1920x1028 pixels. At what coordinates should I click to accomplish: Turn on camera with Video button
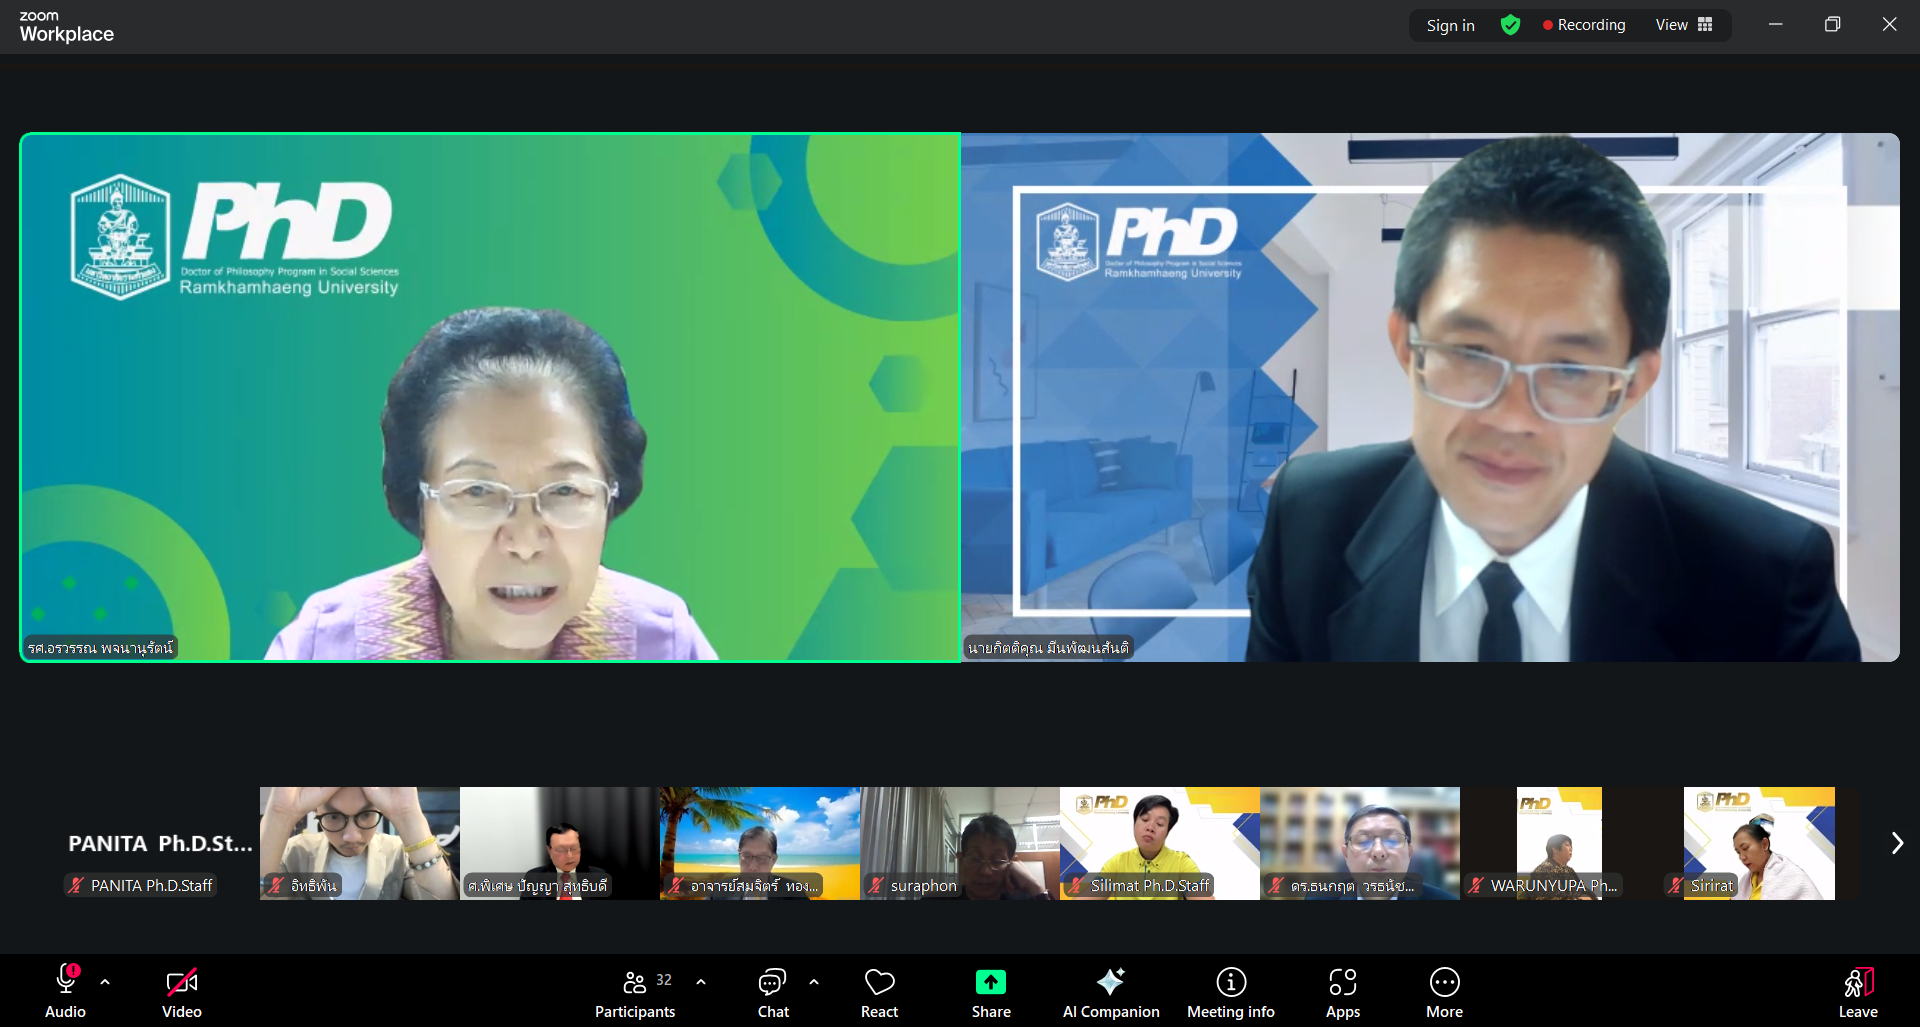pyautogui.click(x=182, y=992)
